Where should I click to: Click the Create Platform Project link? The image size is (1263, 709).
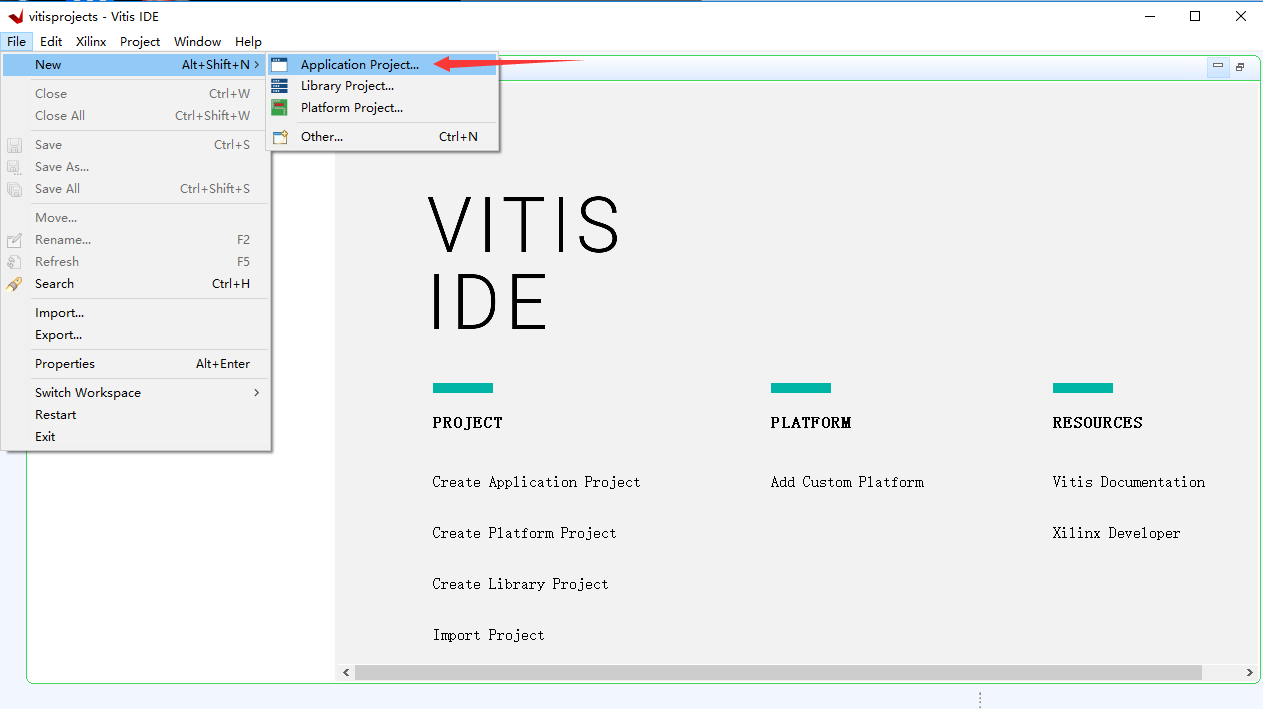point(524,533)
